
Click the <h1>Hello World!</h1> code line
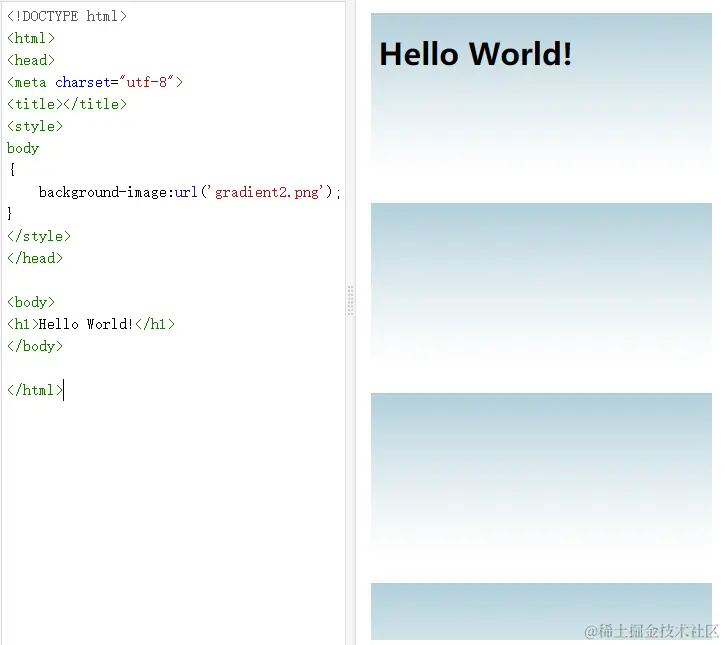[91, 324]
